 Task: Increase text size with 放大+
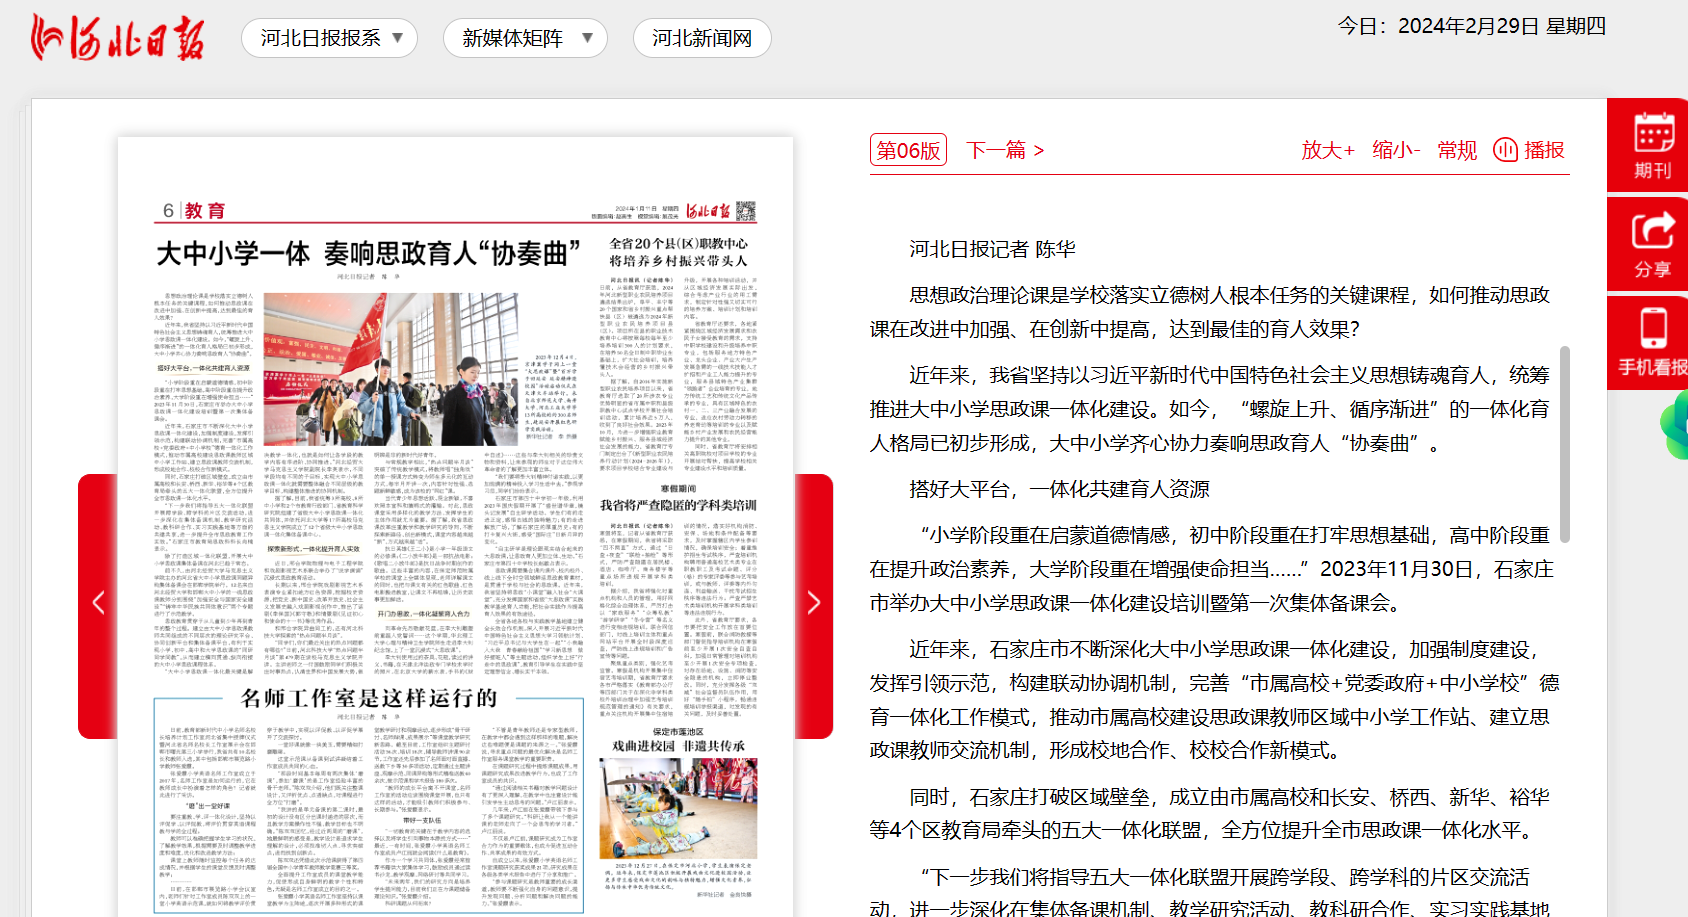click(x=1327, y=150)
